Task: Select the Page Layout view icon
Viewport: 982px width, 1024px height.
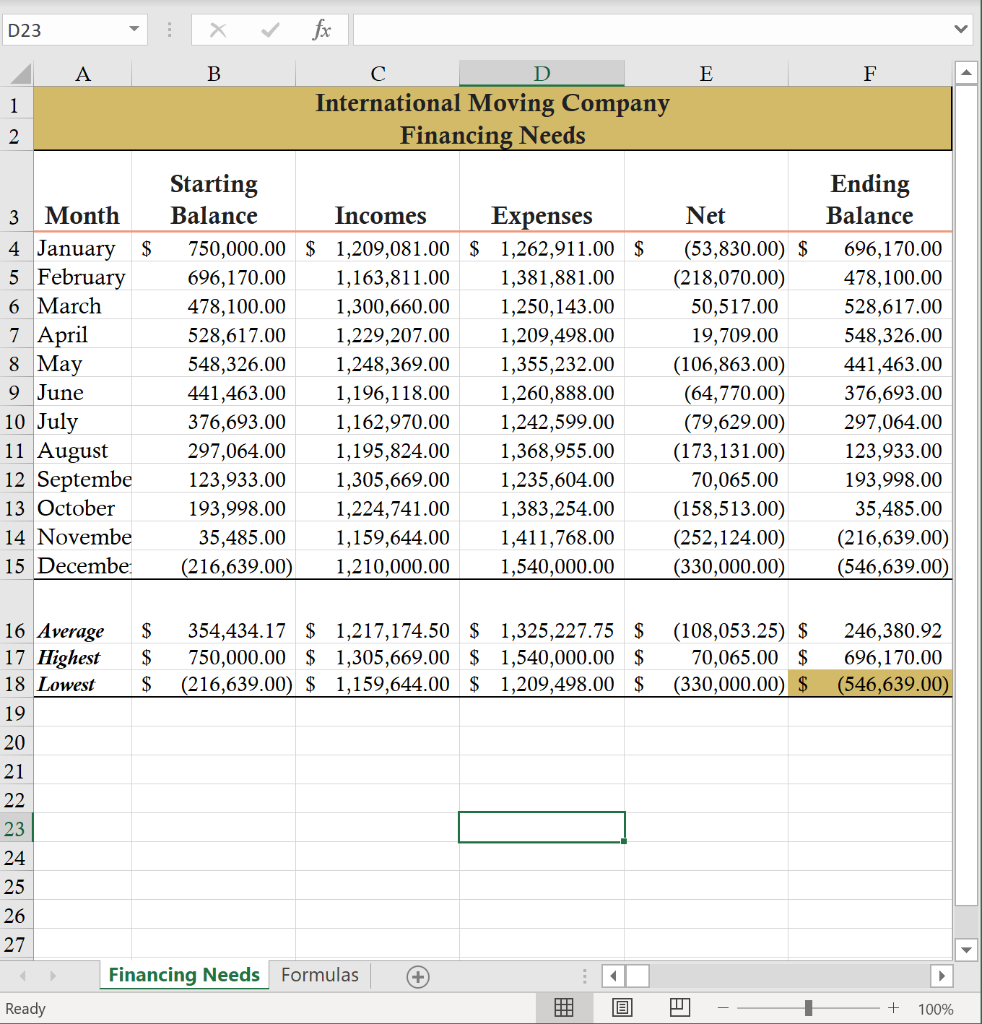Action: (x=622, y=1008)
